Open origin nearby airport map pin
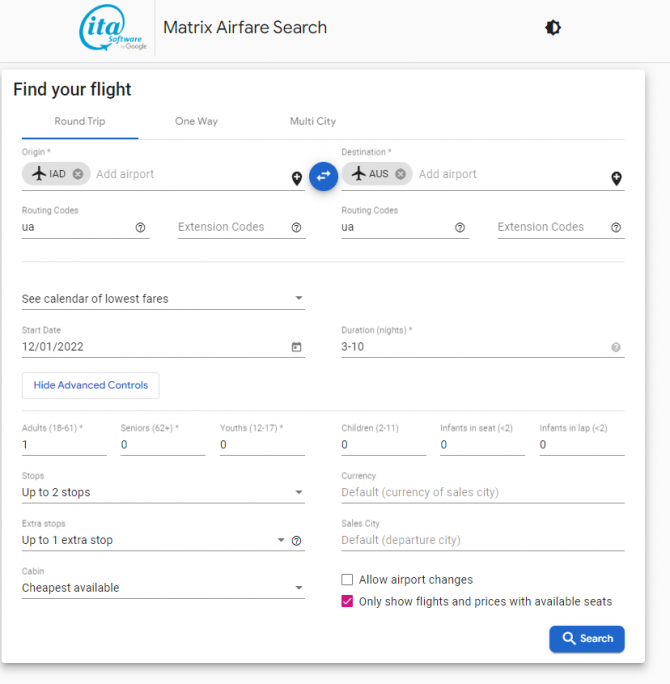Image resolution: width=670 pixels, height=684 pixels. click(x=297, y=178)
